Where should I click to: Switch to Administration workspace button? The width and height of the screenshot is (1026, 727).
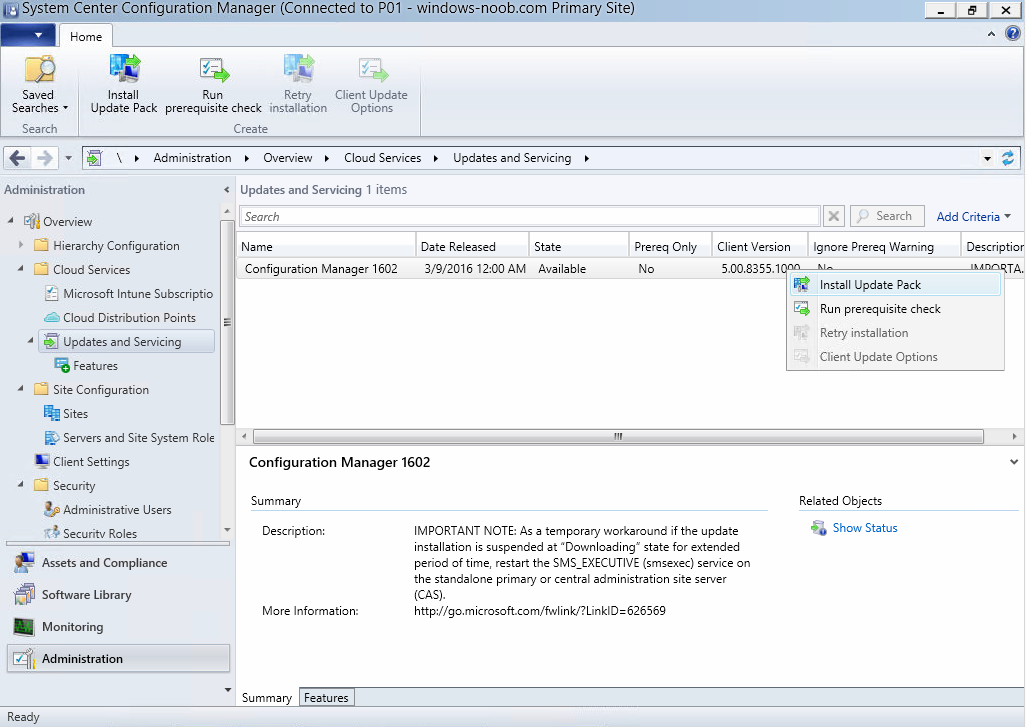click(x=118, y=659)
